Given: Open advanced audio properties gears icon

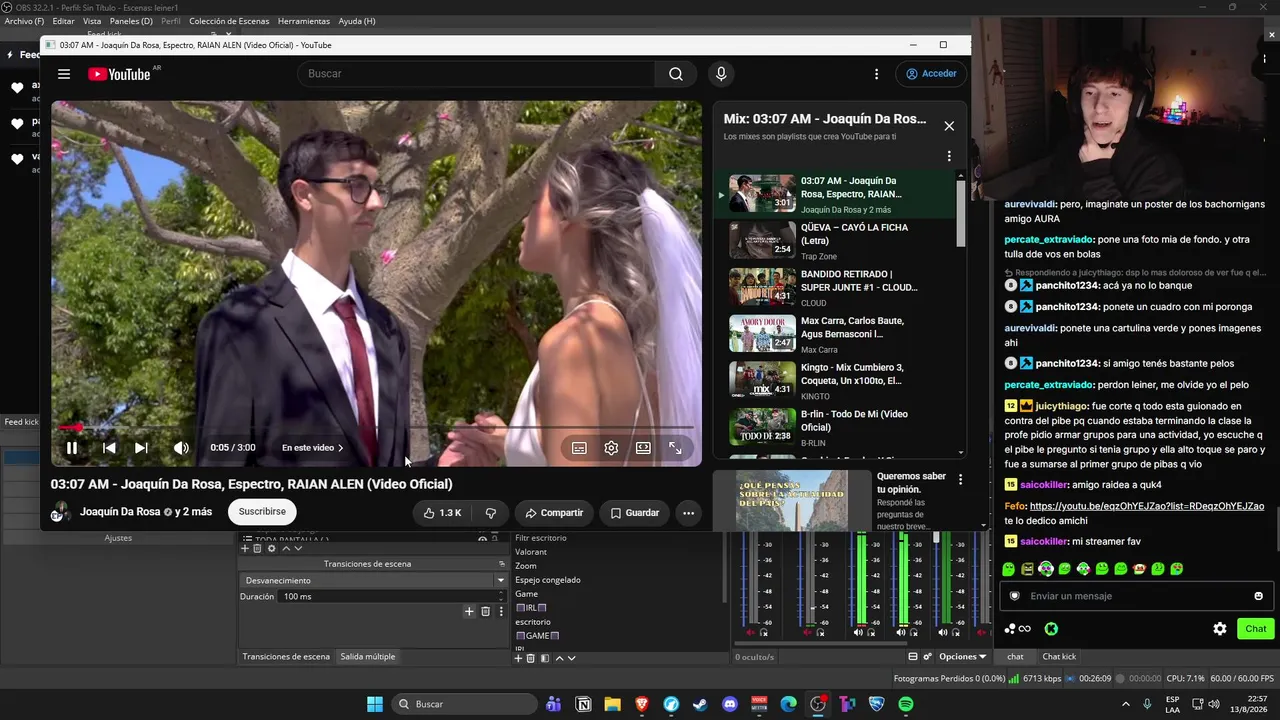Looking at the screenshot, I should 927,657.
